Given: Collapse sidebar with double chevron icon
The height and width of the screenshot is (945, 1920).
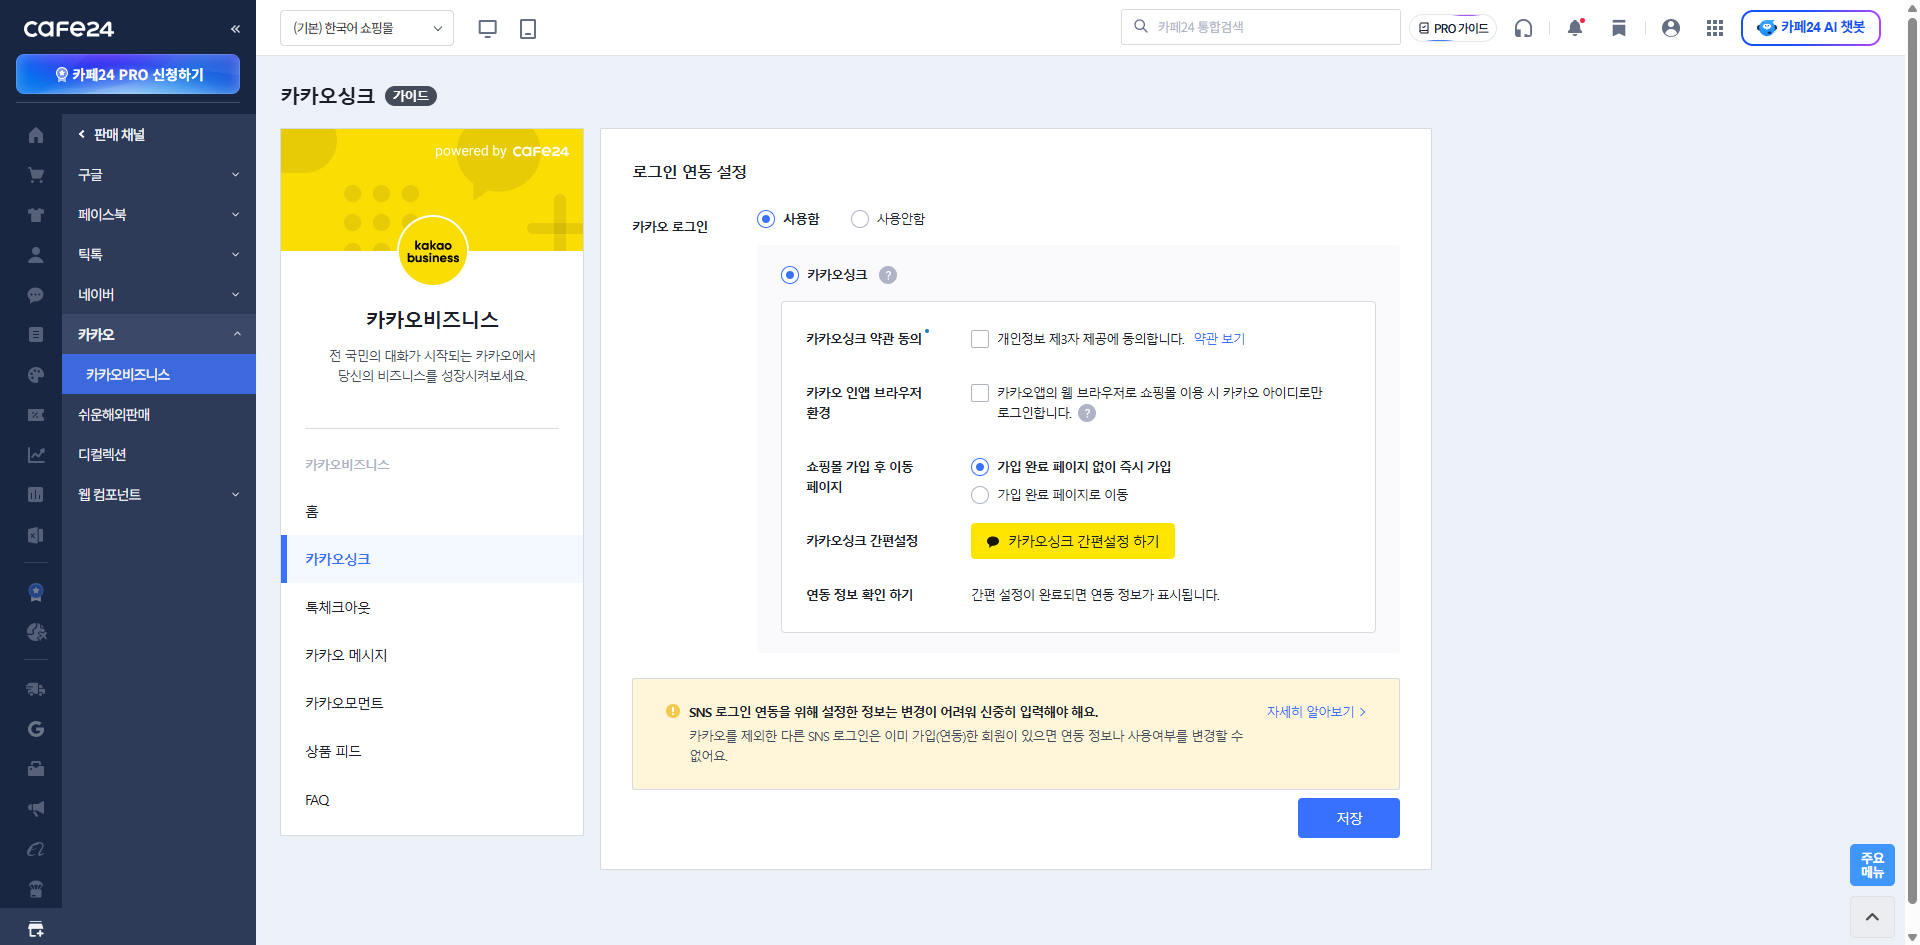Looking at the screenshot, I should [x=236, y=29].
